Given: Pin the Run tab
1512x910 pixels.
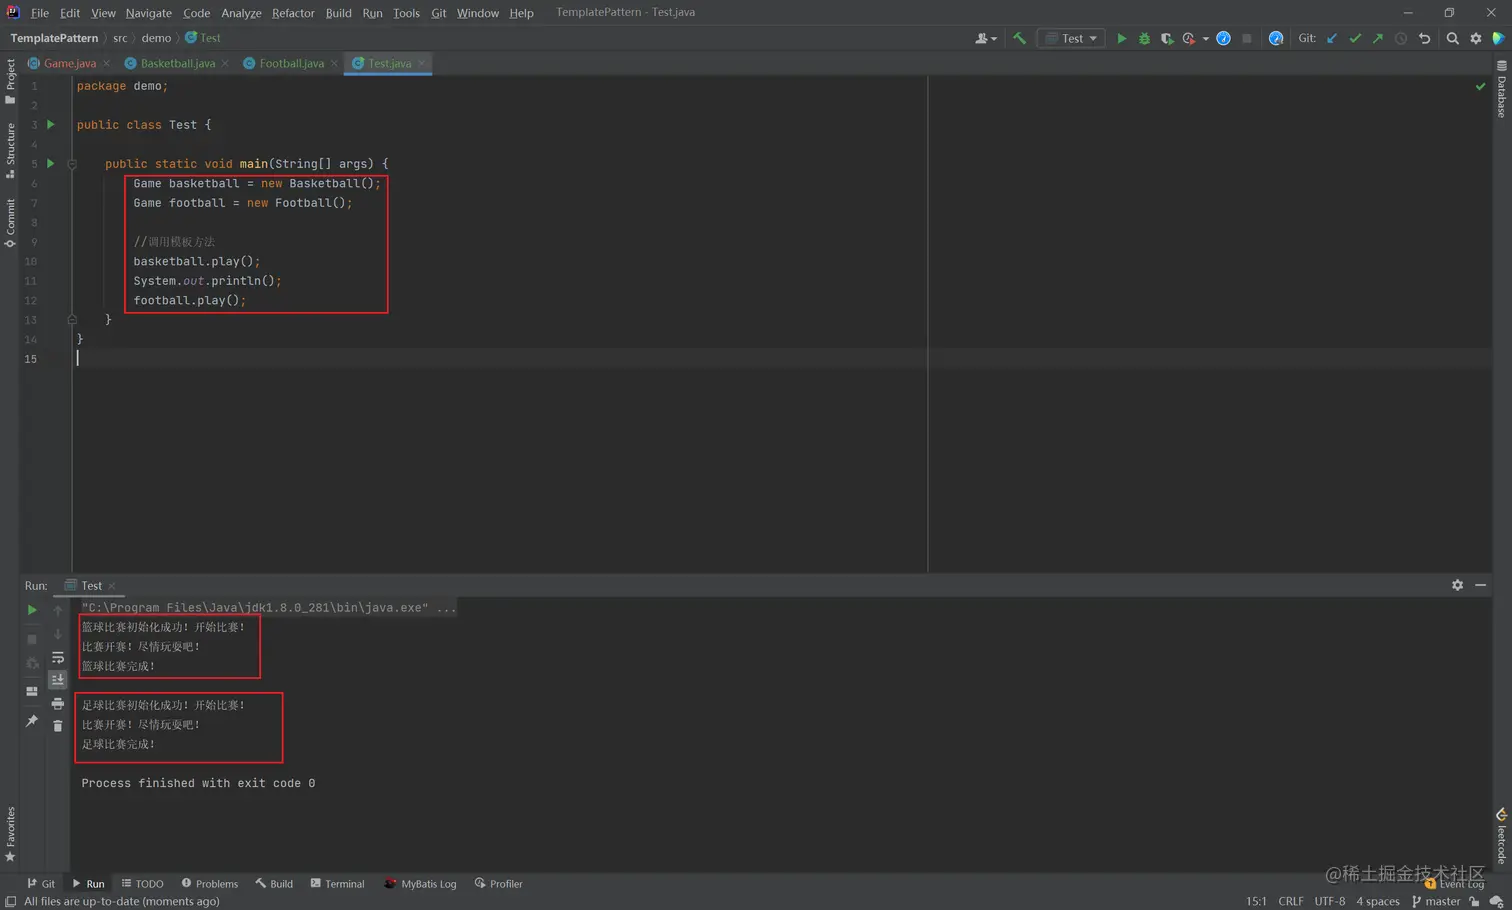Looking at the screenshot, I should [x=32, y=721].
